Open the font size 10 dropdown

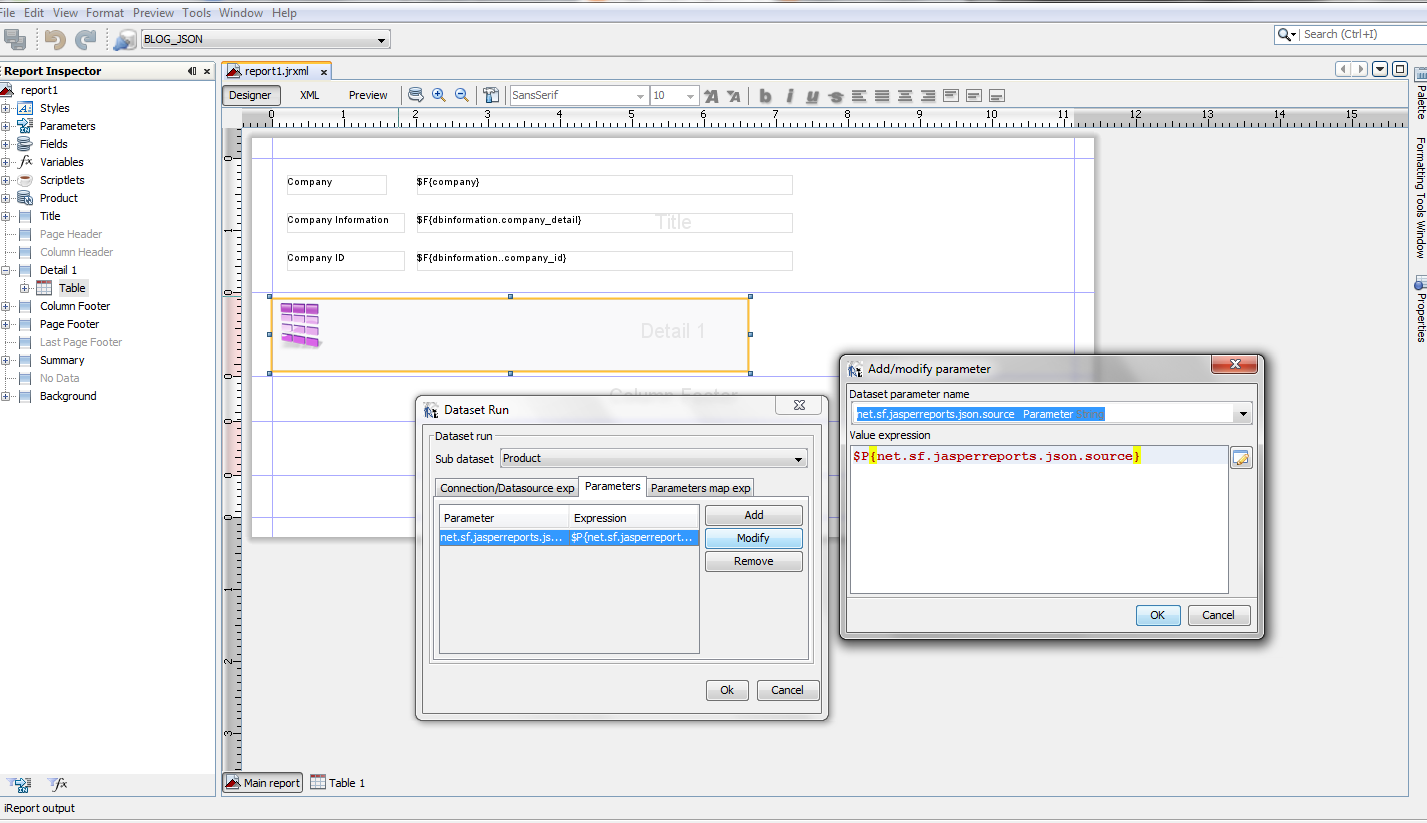pyautogui.click(x=690, y=96)
